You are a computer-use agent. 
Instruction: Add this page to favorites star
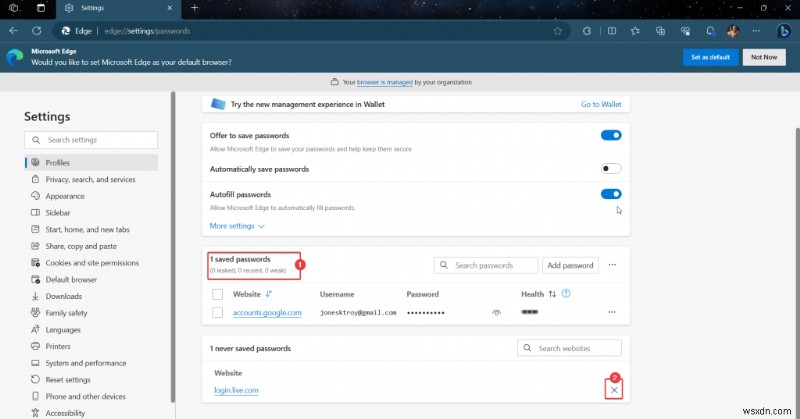pyautogui.click(x=558, y=31)
